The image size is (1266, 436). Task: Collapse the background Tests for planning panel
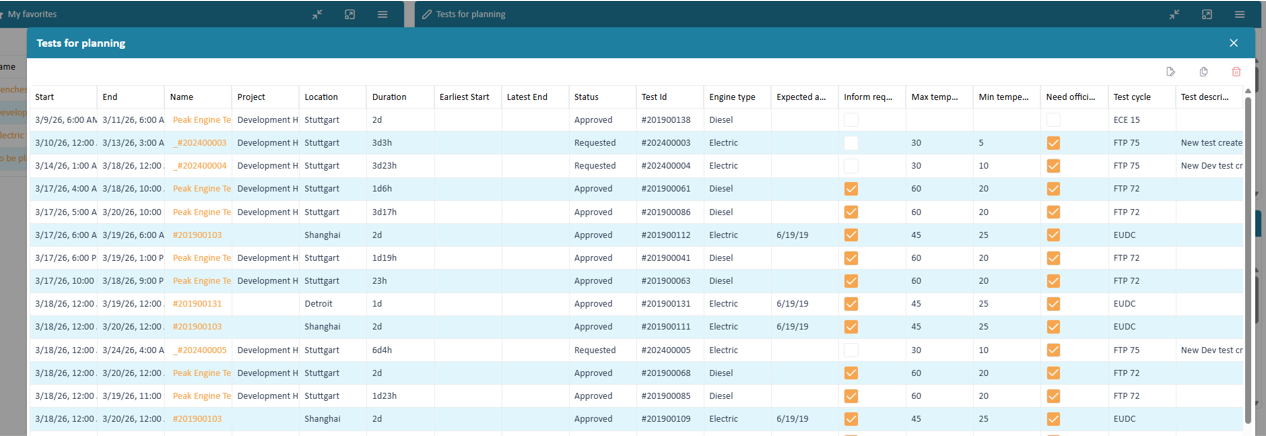pyautogui.click(x=1174, y=14)
